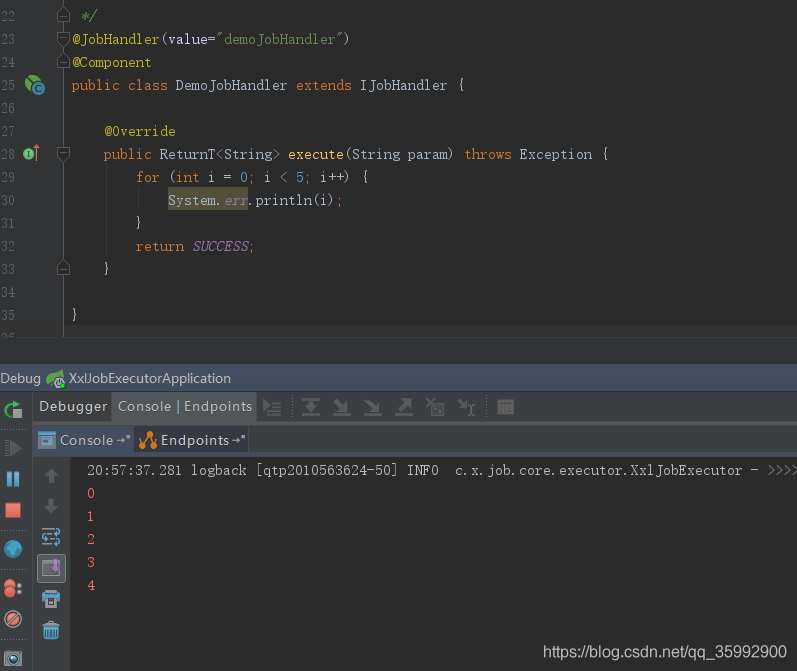Click the Force Step Into icon
The width and height of the screenshot is (797, 671).
[x=373, y=407]
